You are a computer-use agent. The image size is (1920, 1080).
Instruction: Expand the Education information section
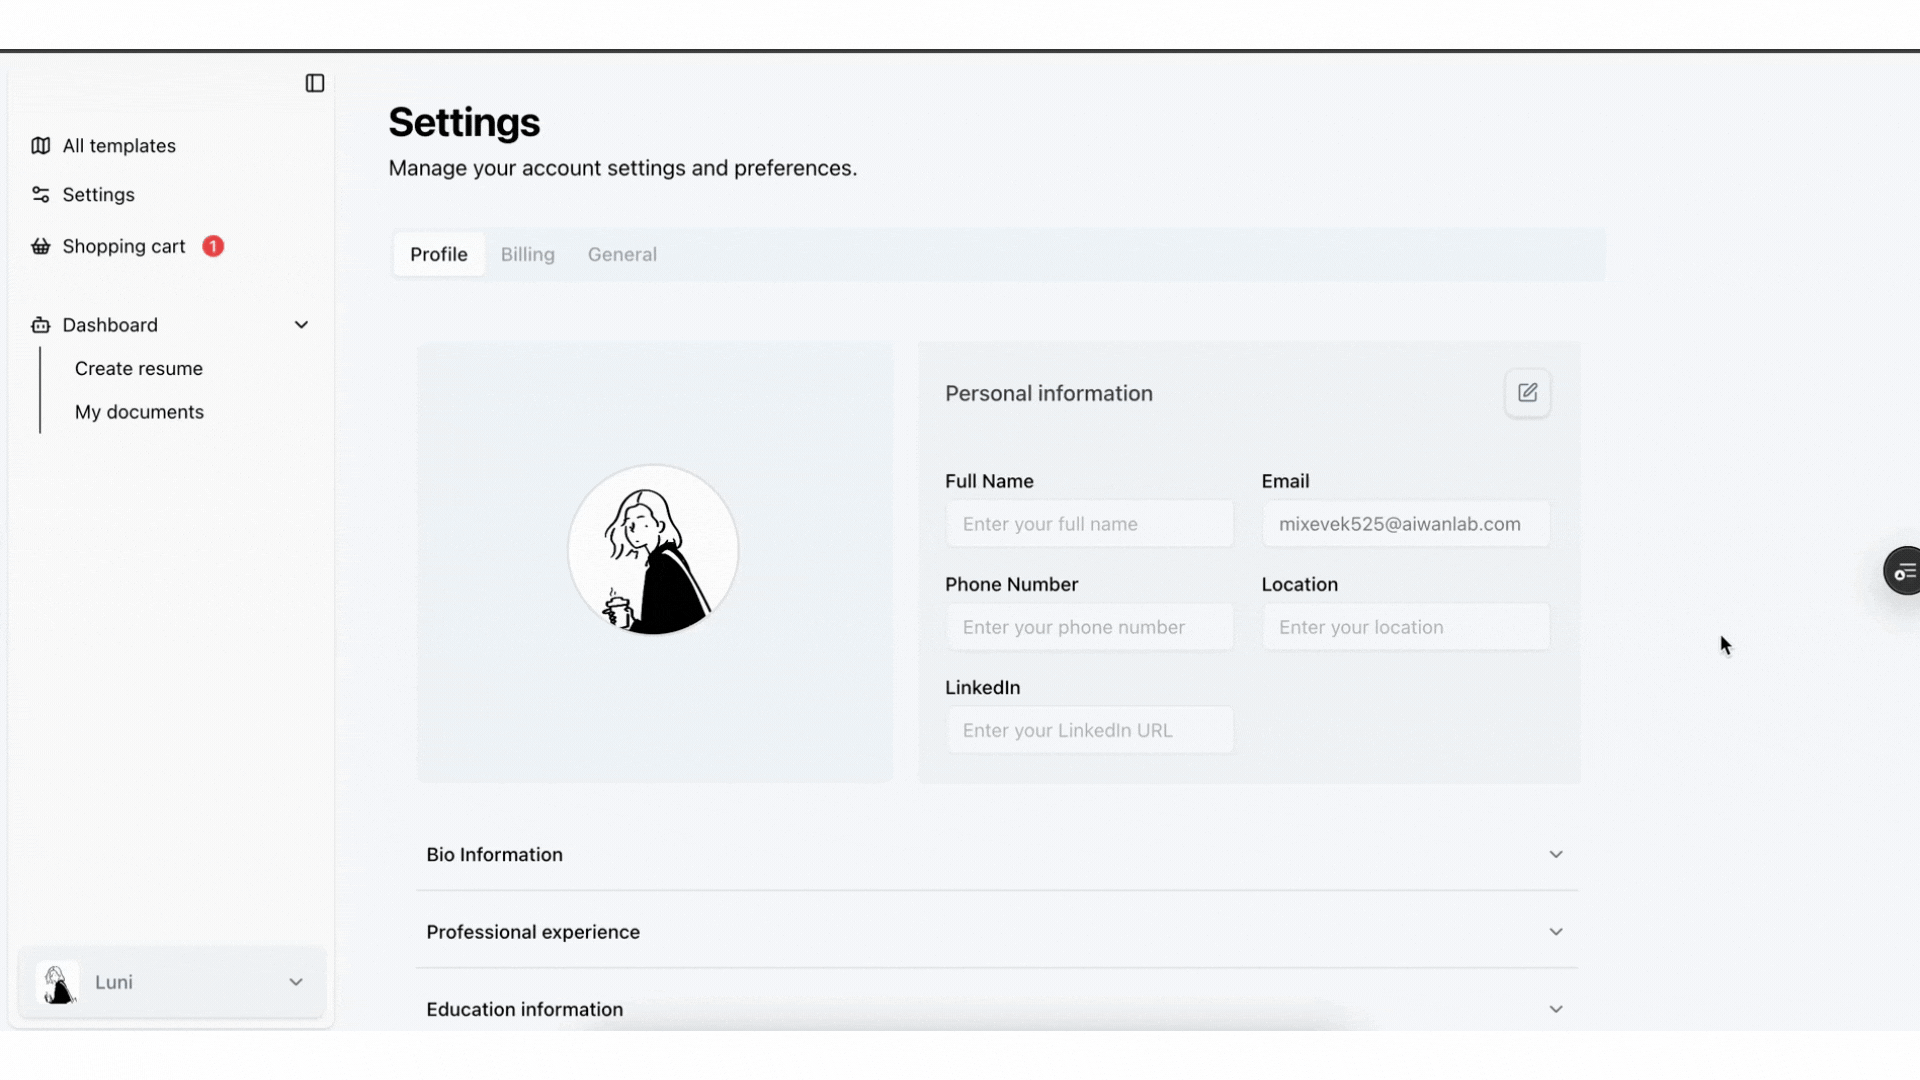(1556, 1009)
